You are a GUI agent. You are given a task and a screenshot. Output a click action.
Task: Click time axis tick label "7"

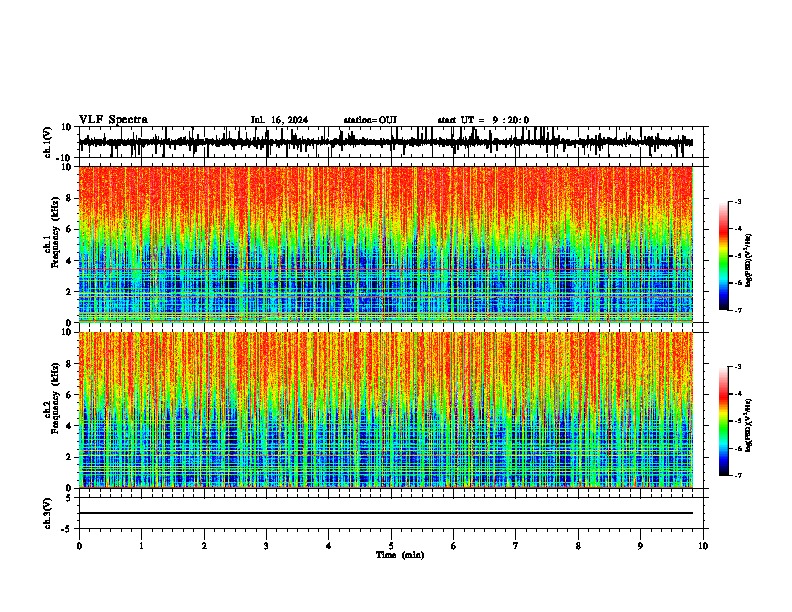(x=516, y=546)
